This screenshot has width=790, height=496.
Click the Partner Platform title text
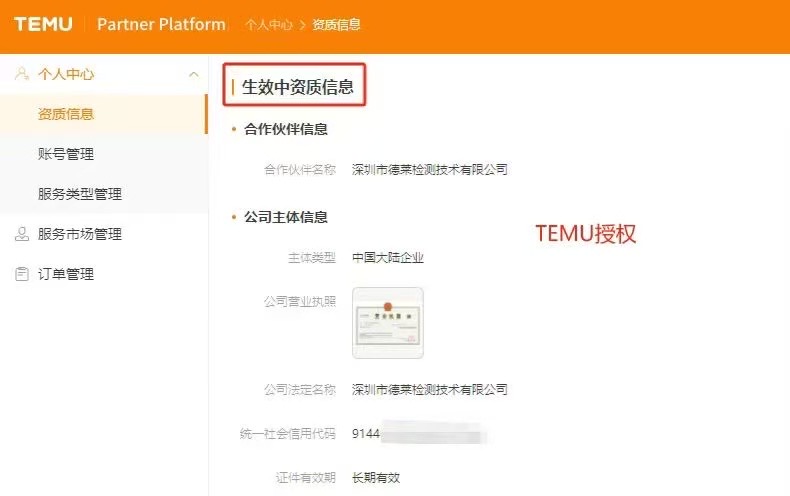(161, 24)
